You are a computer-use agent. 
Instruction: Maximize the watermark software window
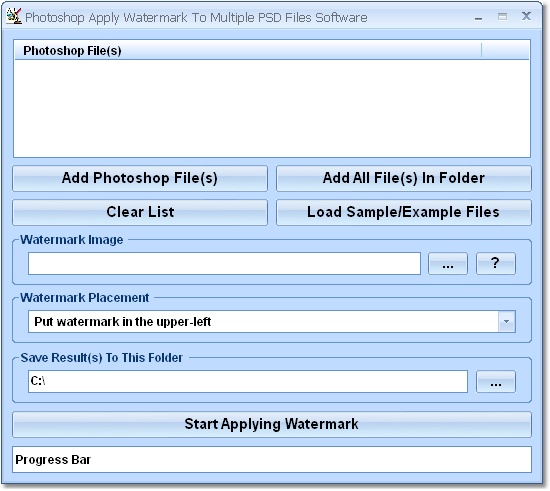coord(502,16)
